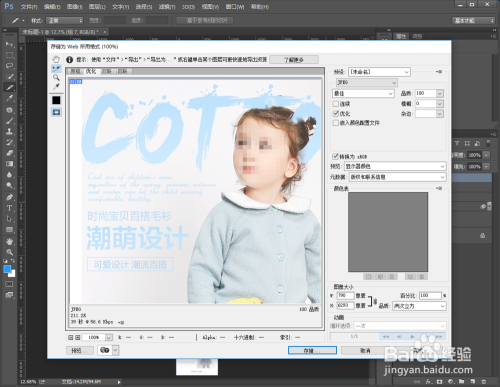Click the info icon beside the tip text
The height and width of the screenshot is (387, 500).
tap(69, 60)
